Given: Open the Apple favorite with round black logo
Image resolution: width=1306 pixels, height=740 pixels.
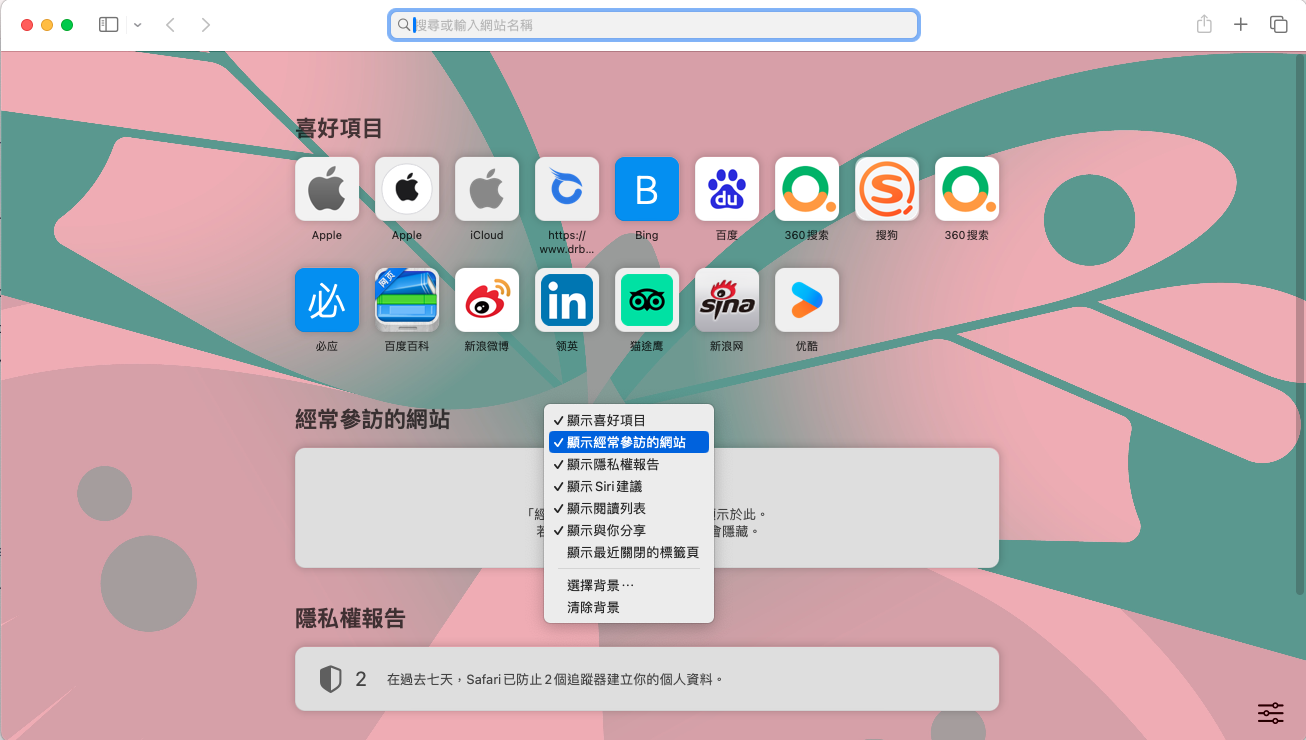Looking at the screenshot, I should (407, 189).
